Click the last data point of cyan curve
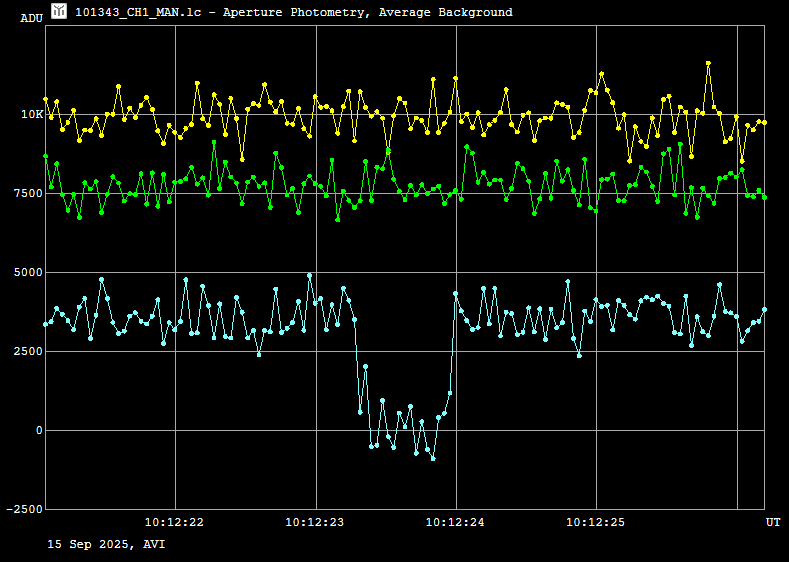The height and width of the screenshot is (562, 789). (x=765, y=310)
